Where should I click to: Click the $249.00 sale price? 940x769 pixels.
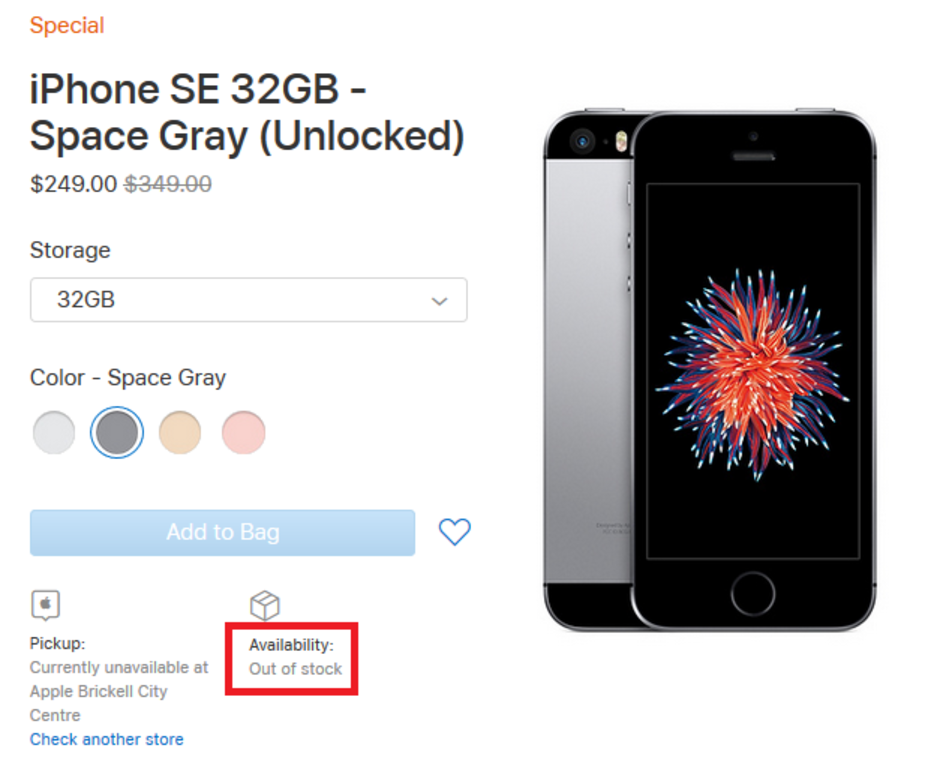(x=74, y=185)
